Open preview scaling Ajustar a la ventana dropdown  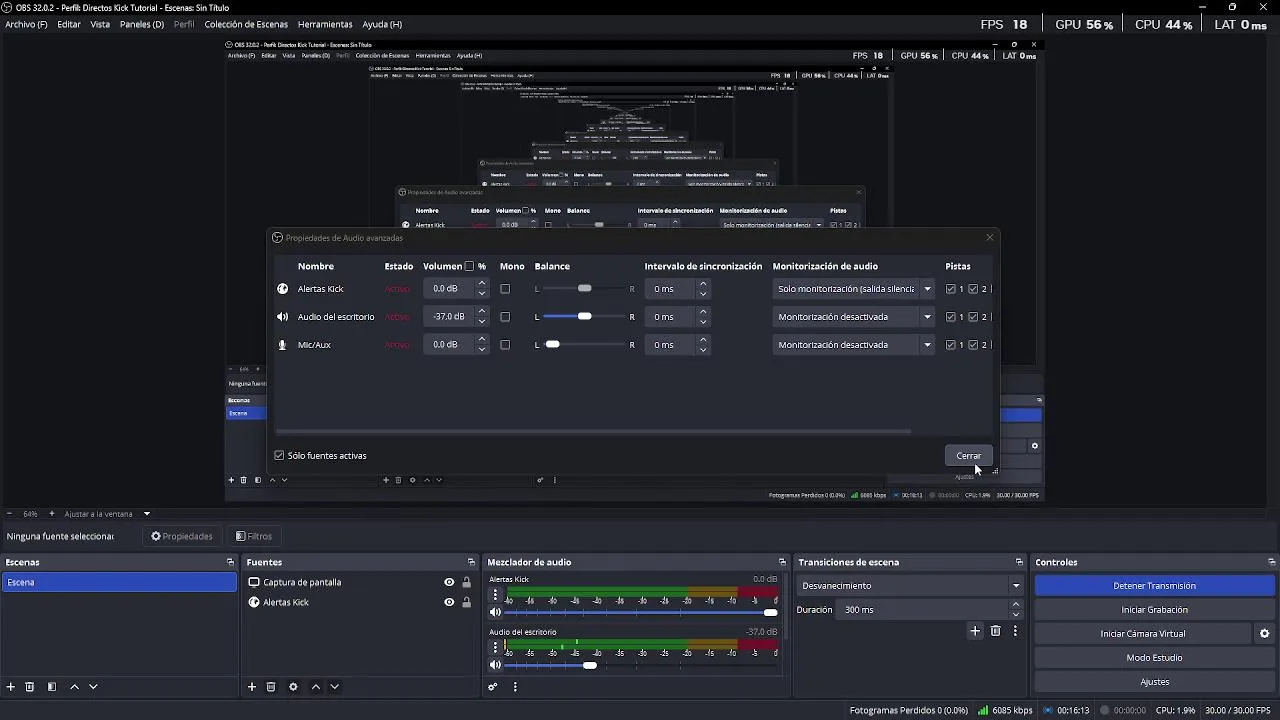click(107, 514)
